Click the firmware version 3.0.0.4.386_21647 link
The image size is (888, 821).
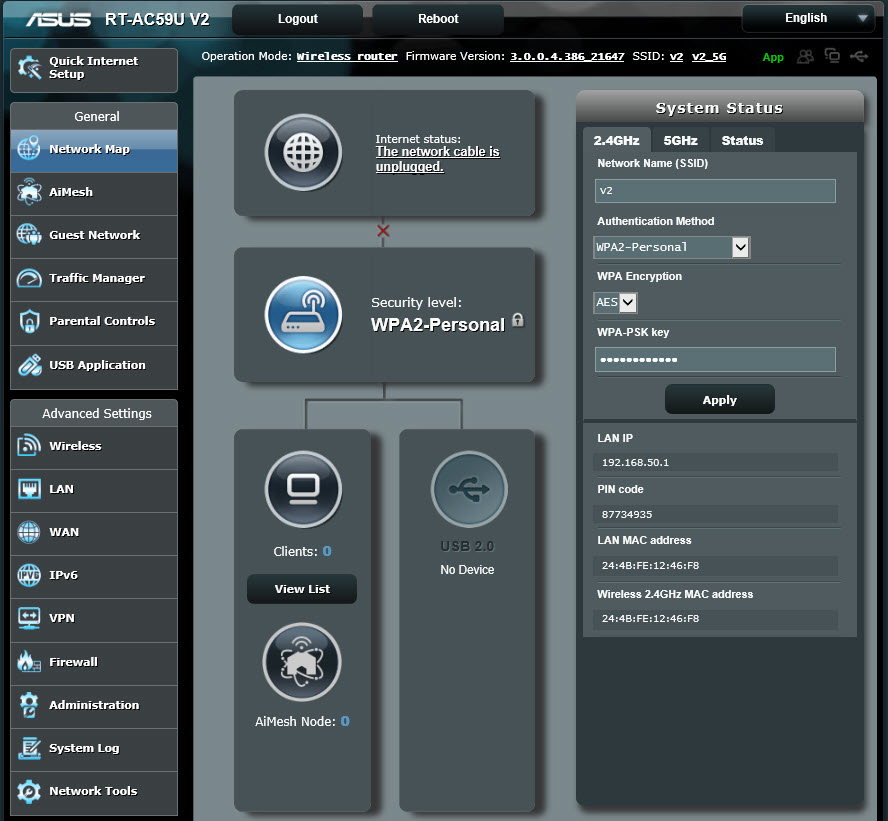click(567, 56)
